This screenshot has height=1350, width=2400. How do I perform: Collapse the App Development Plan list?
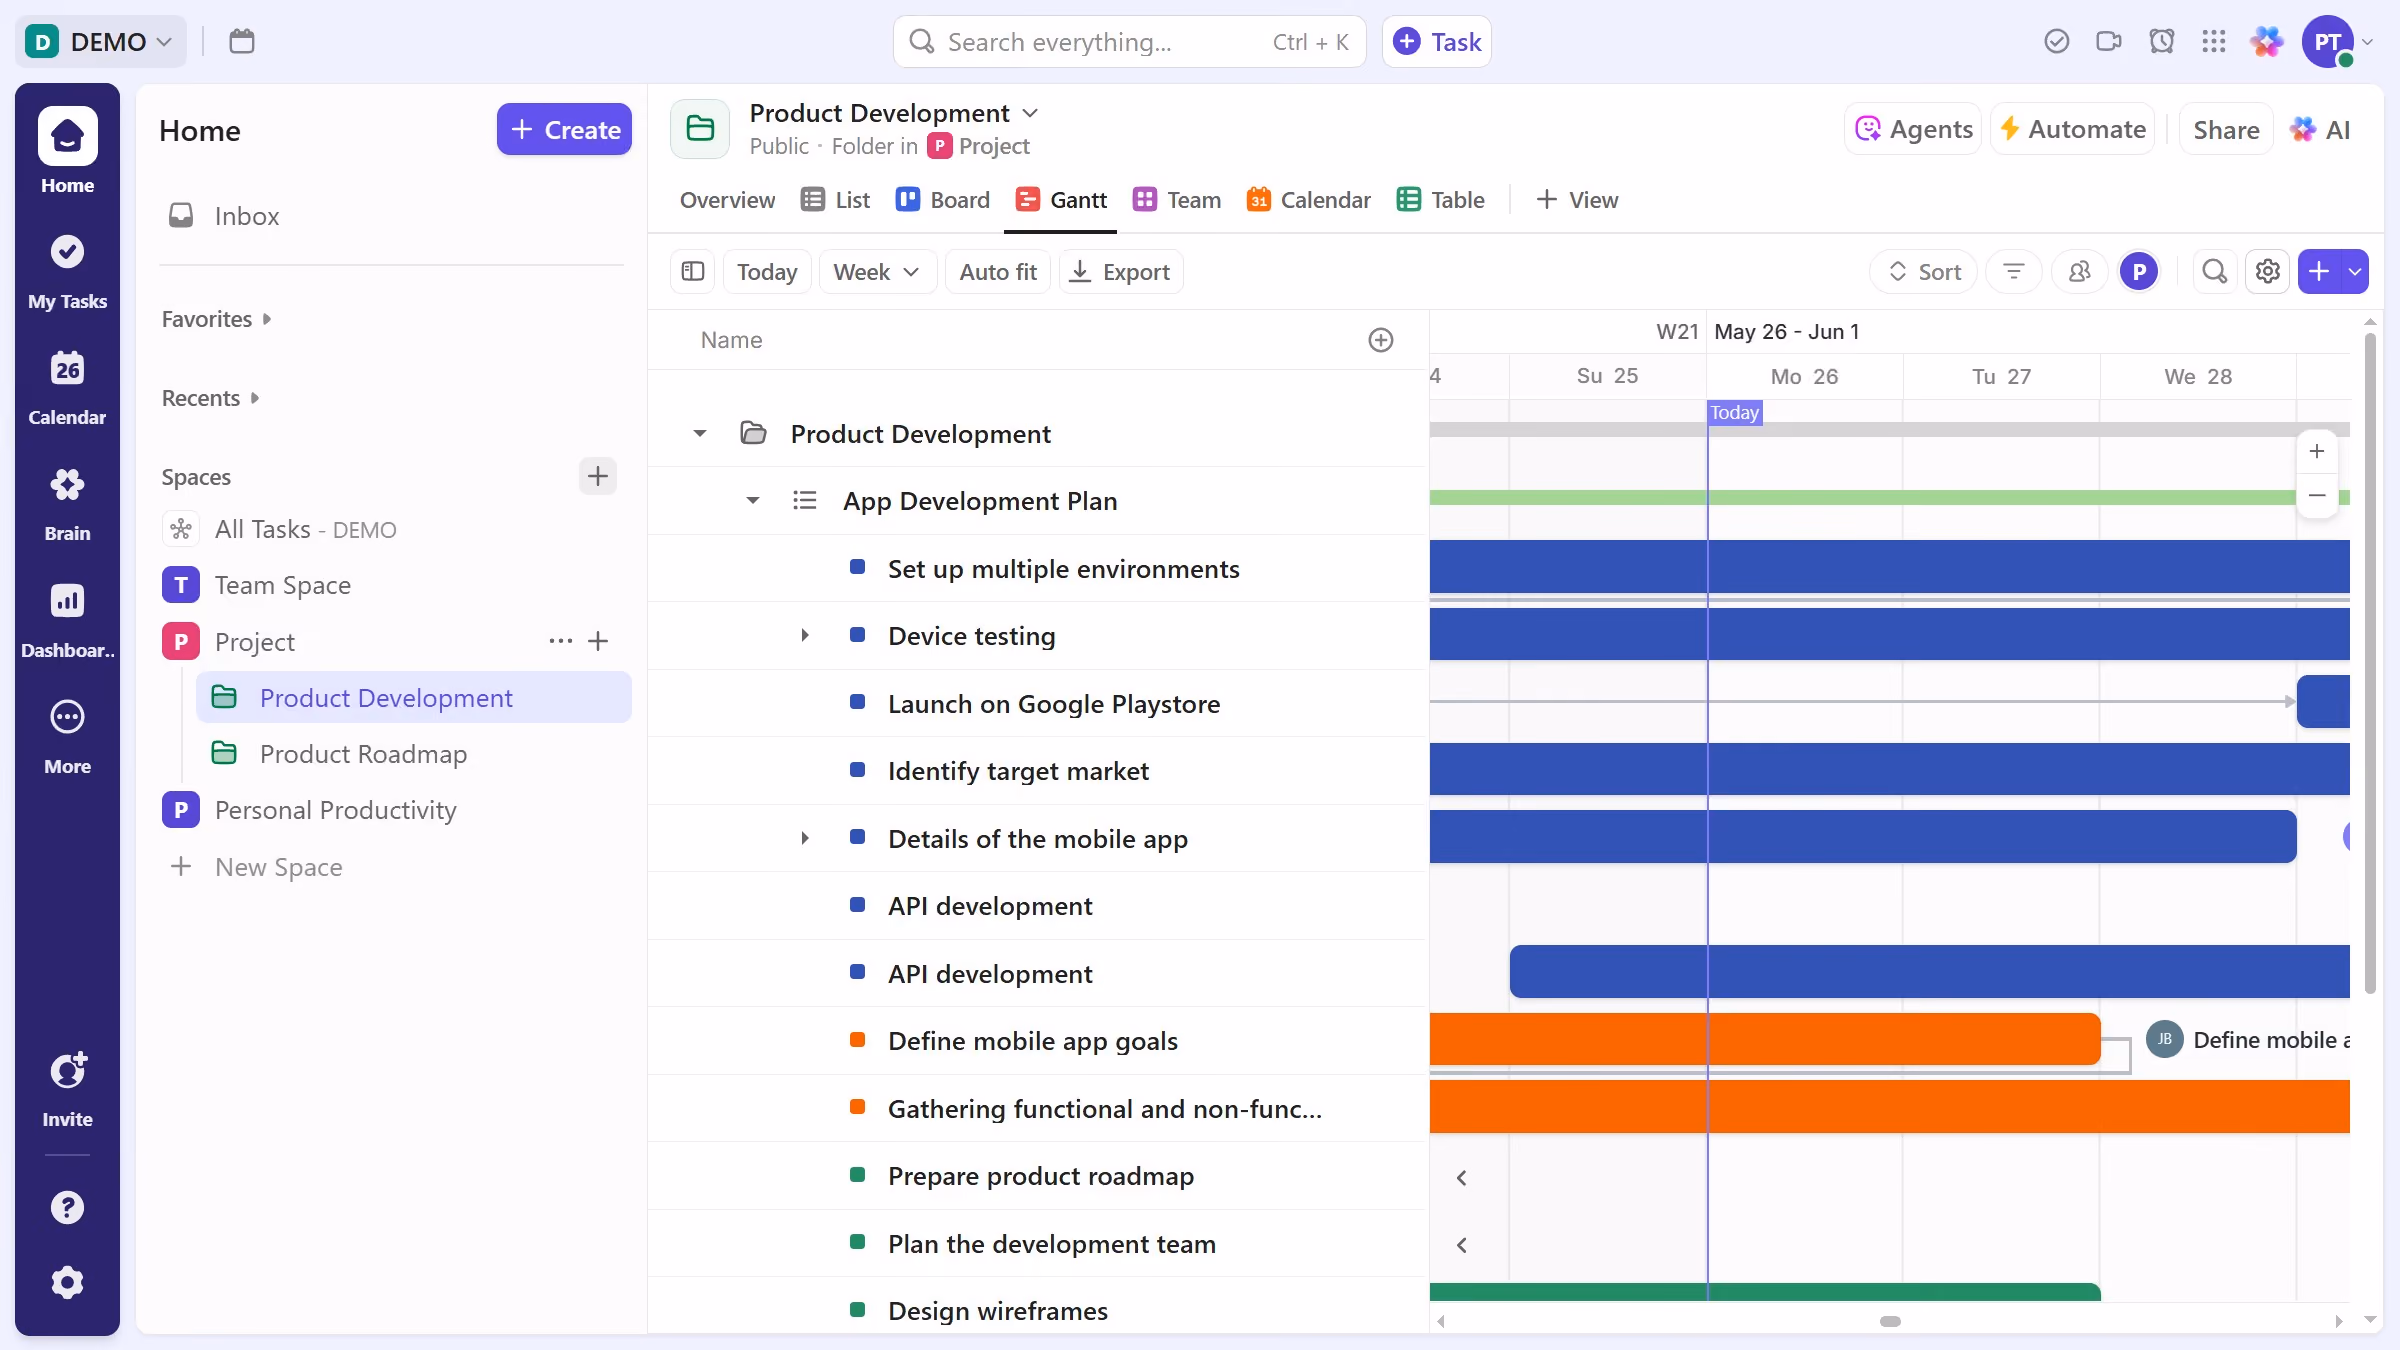click(x=753, y=500)
